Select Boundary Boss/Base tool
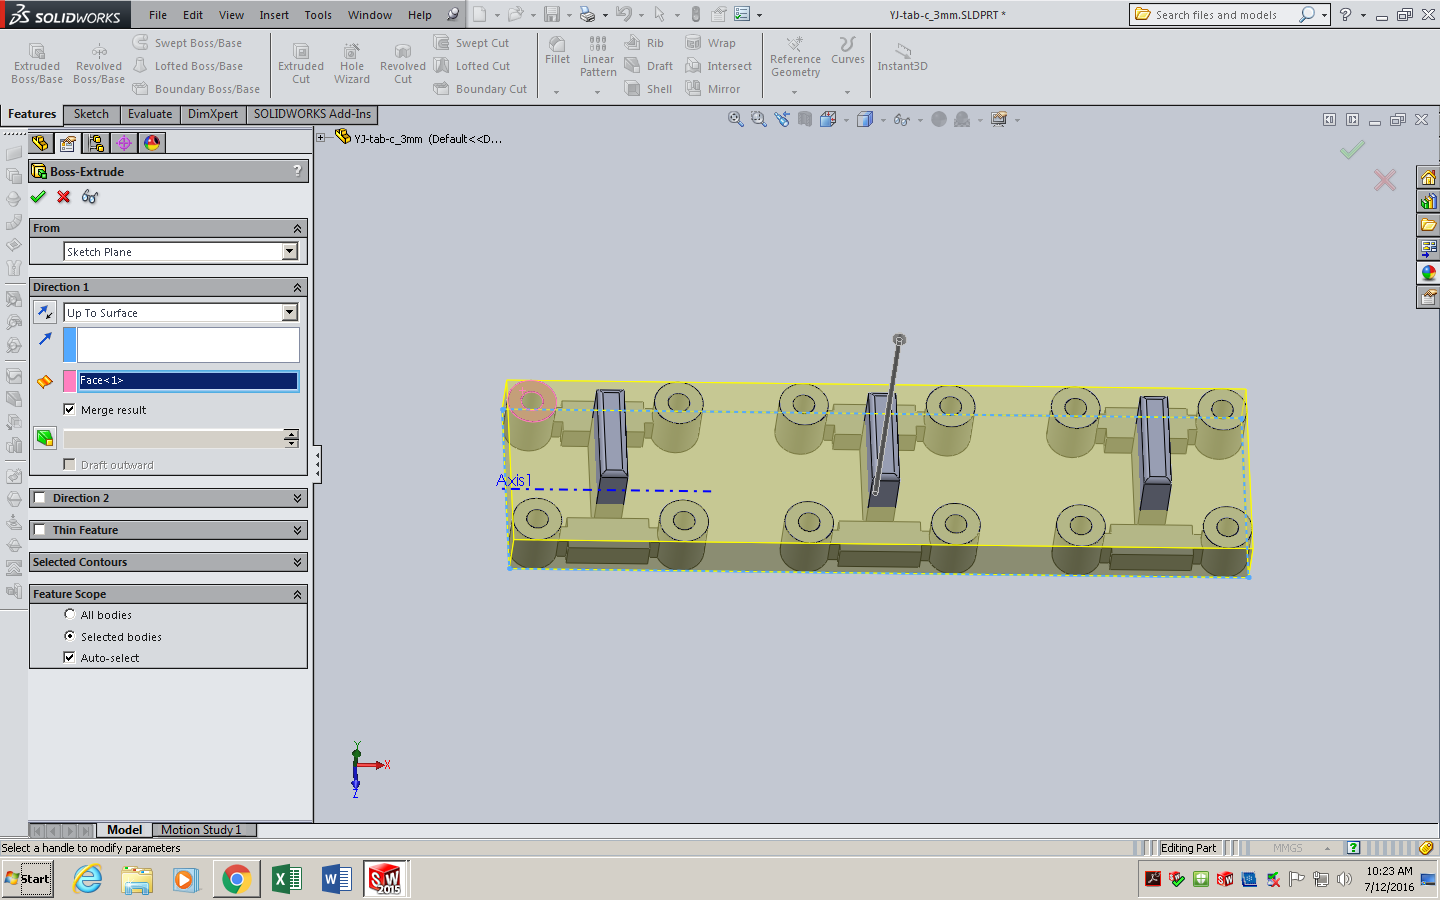 (196, 89)
